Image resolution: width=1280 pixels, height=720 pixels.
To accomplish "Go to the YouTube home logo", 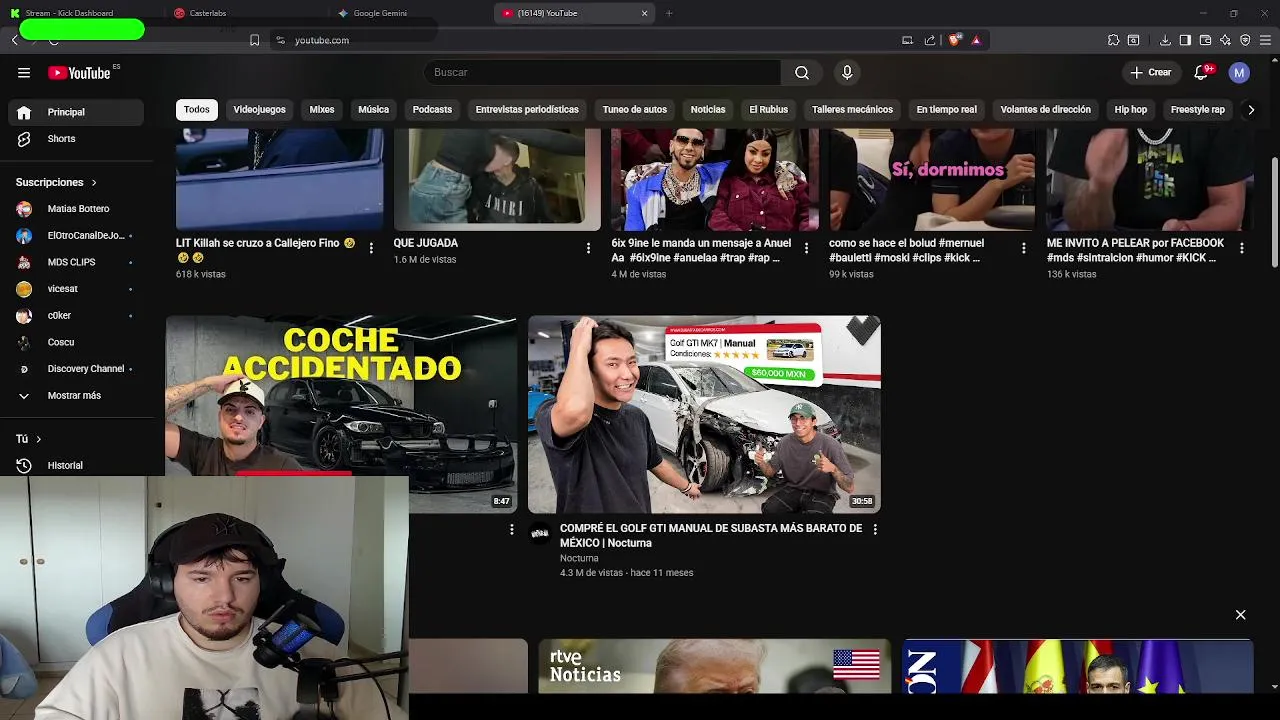I will [x=79, y=72].
